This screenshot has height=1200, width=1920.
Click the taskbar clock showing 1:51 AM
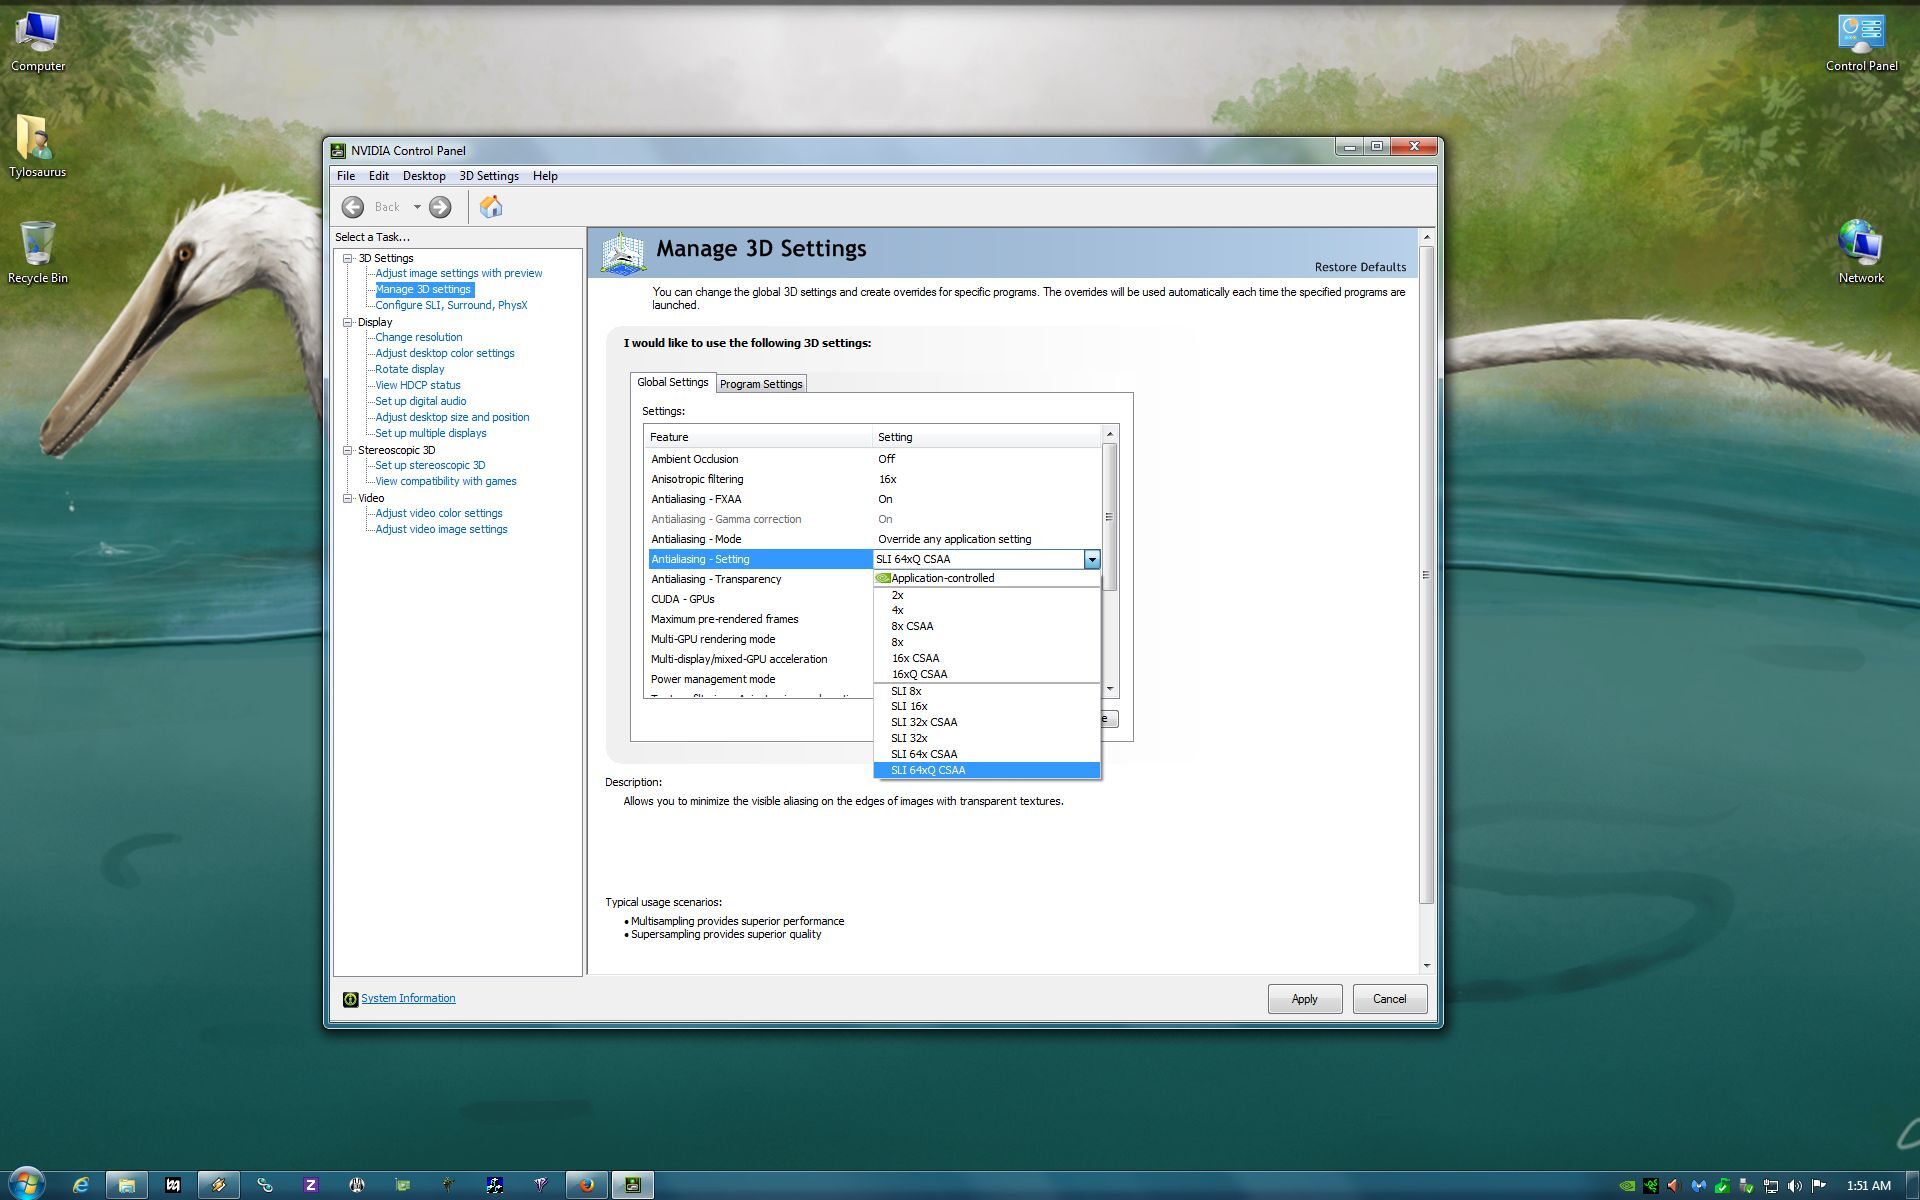tap(1868, 1186)
